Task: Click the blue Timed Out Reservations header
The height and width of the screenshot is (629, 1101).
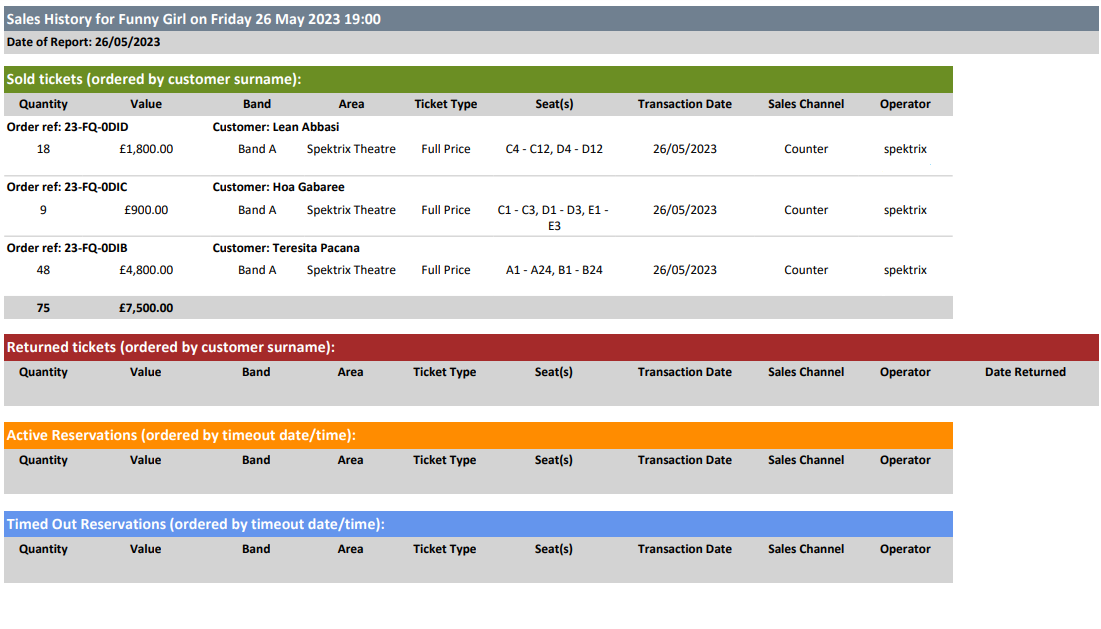Action: tap(478, 524)
